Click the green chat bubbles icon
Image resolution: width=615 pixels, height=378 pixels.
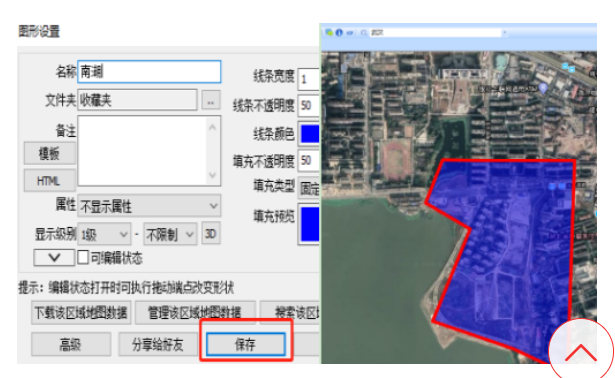tap(329, 33)
